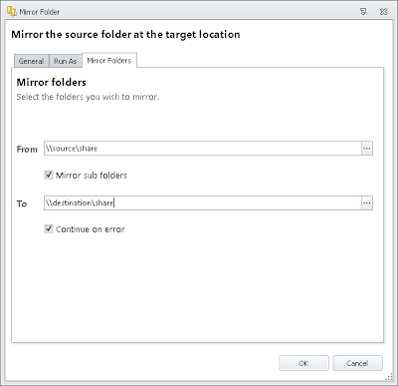This screenshot has width=398, height=386.
Task: Switch to the General tab
Action: tap(31, 61)
